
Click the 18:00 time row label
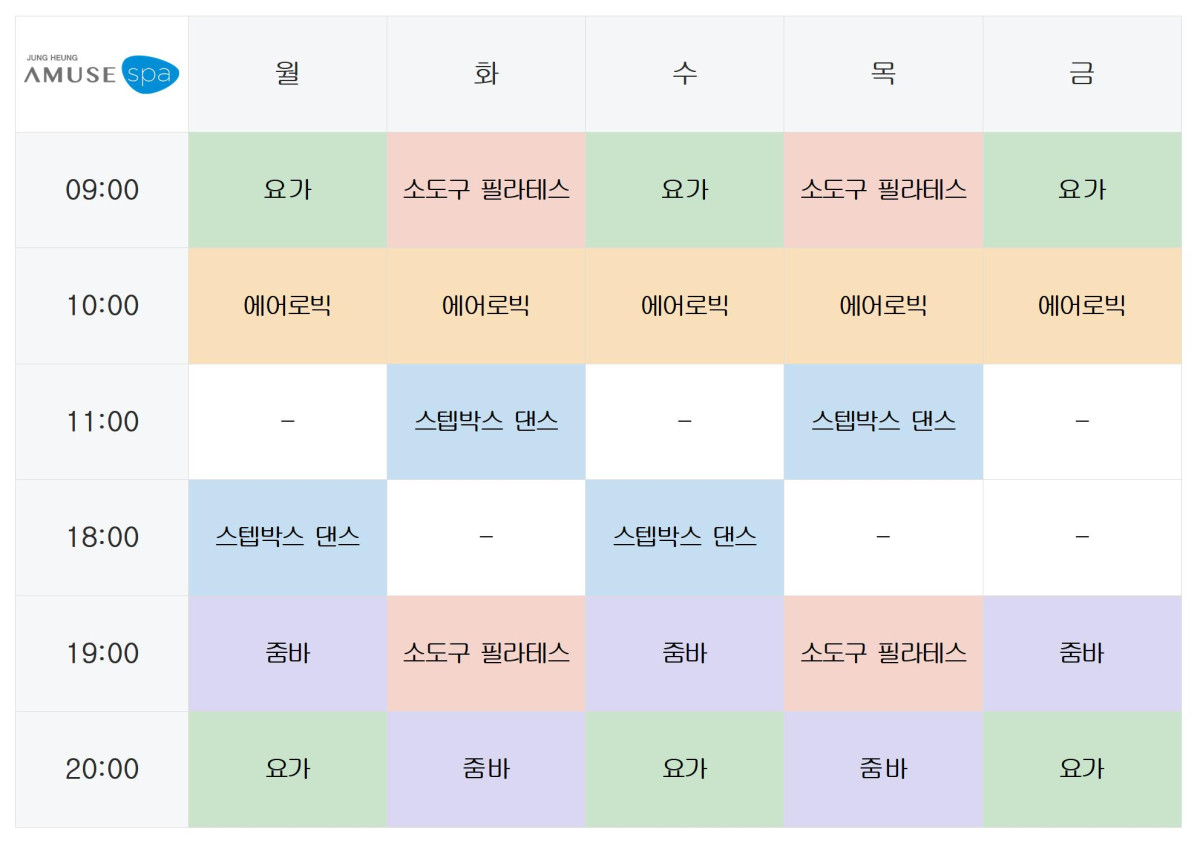[102, 537]
